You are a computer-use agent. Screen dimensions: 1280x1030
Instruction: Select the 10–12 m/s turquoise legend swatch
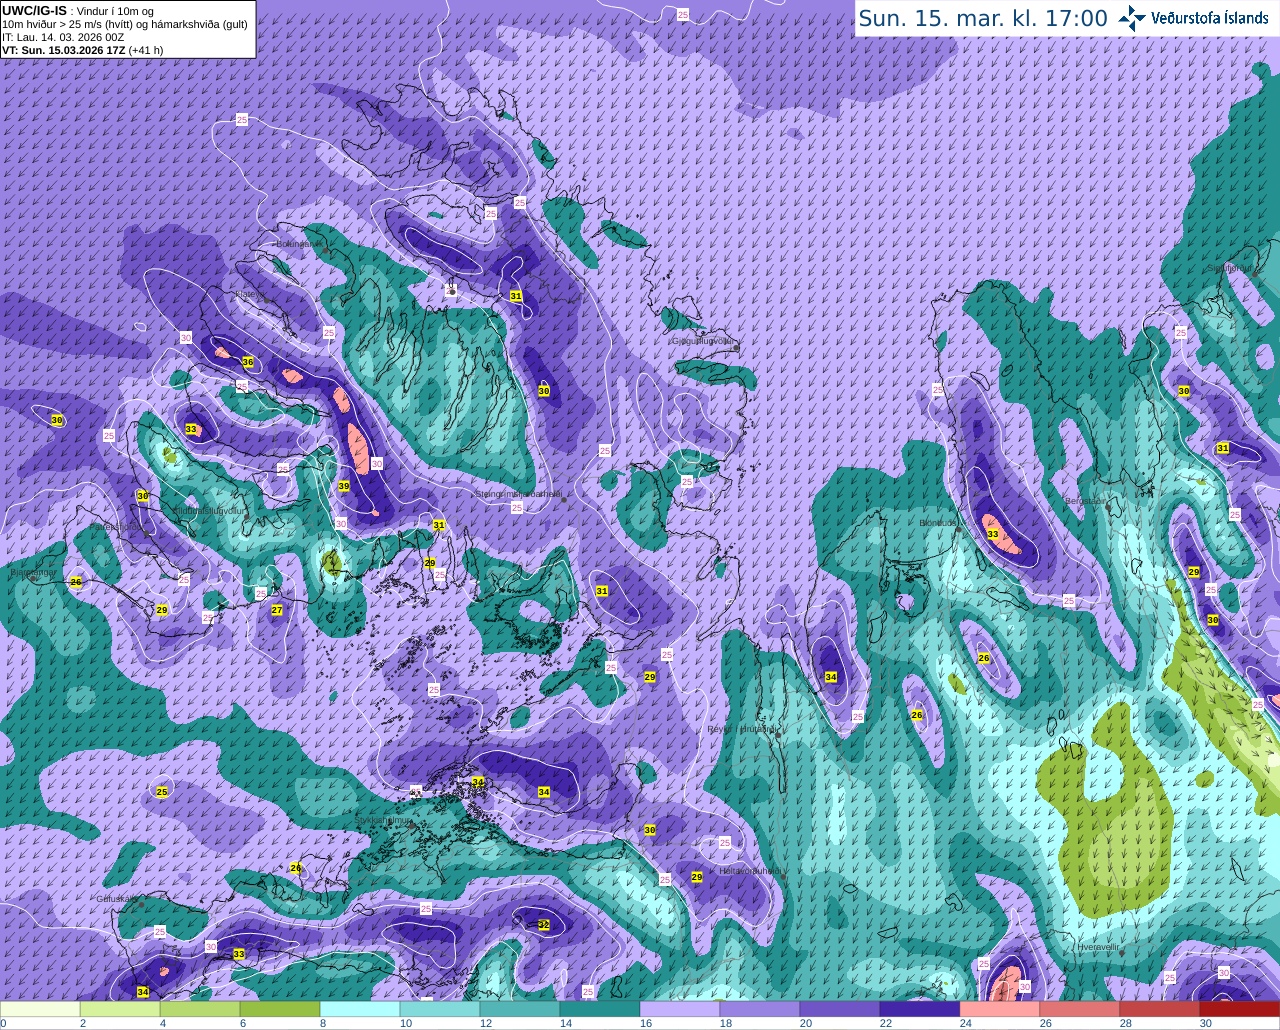click(441, 1009)
